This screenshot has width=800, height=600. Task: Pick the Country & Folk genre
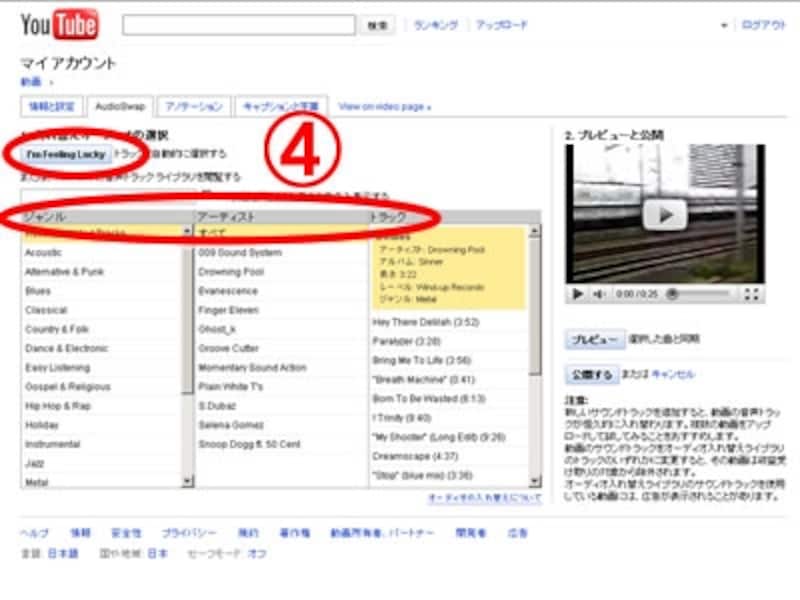(x=57, y=329)
